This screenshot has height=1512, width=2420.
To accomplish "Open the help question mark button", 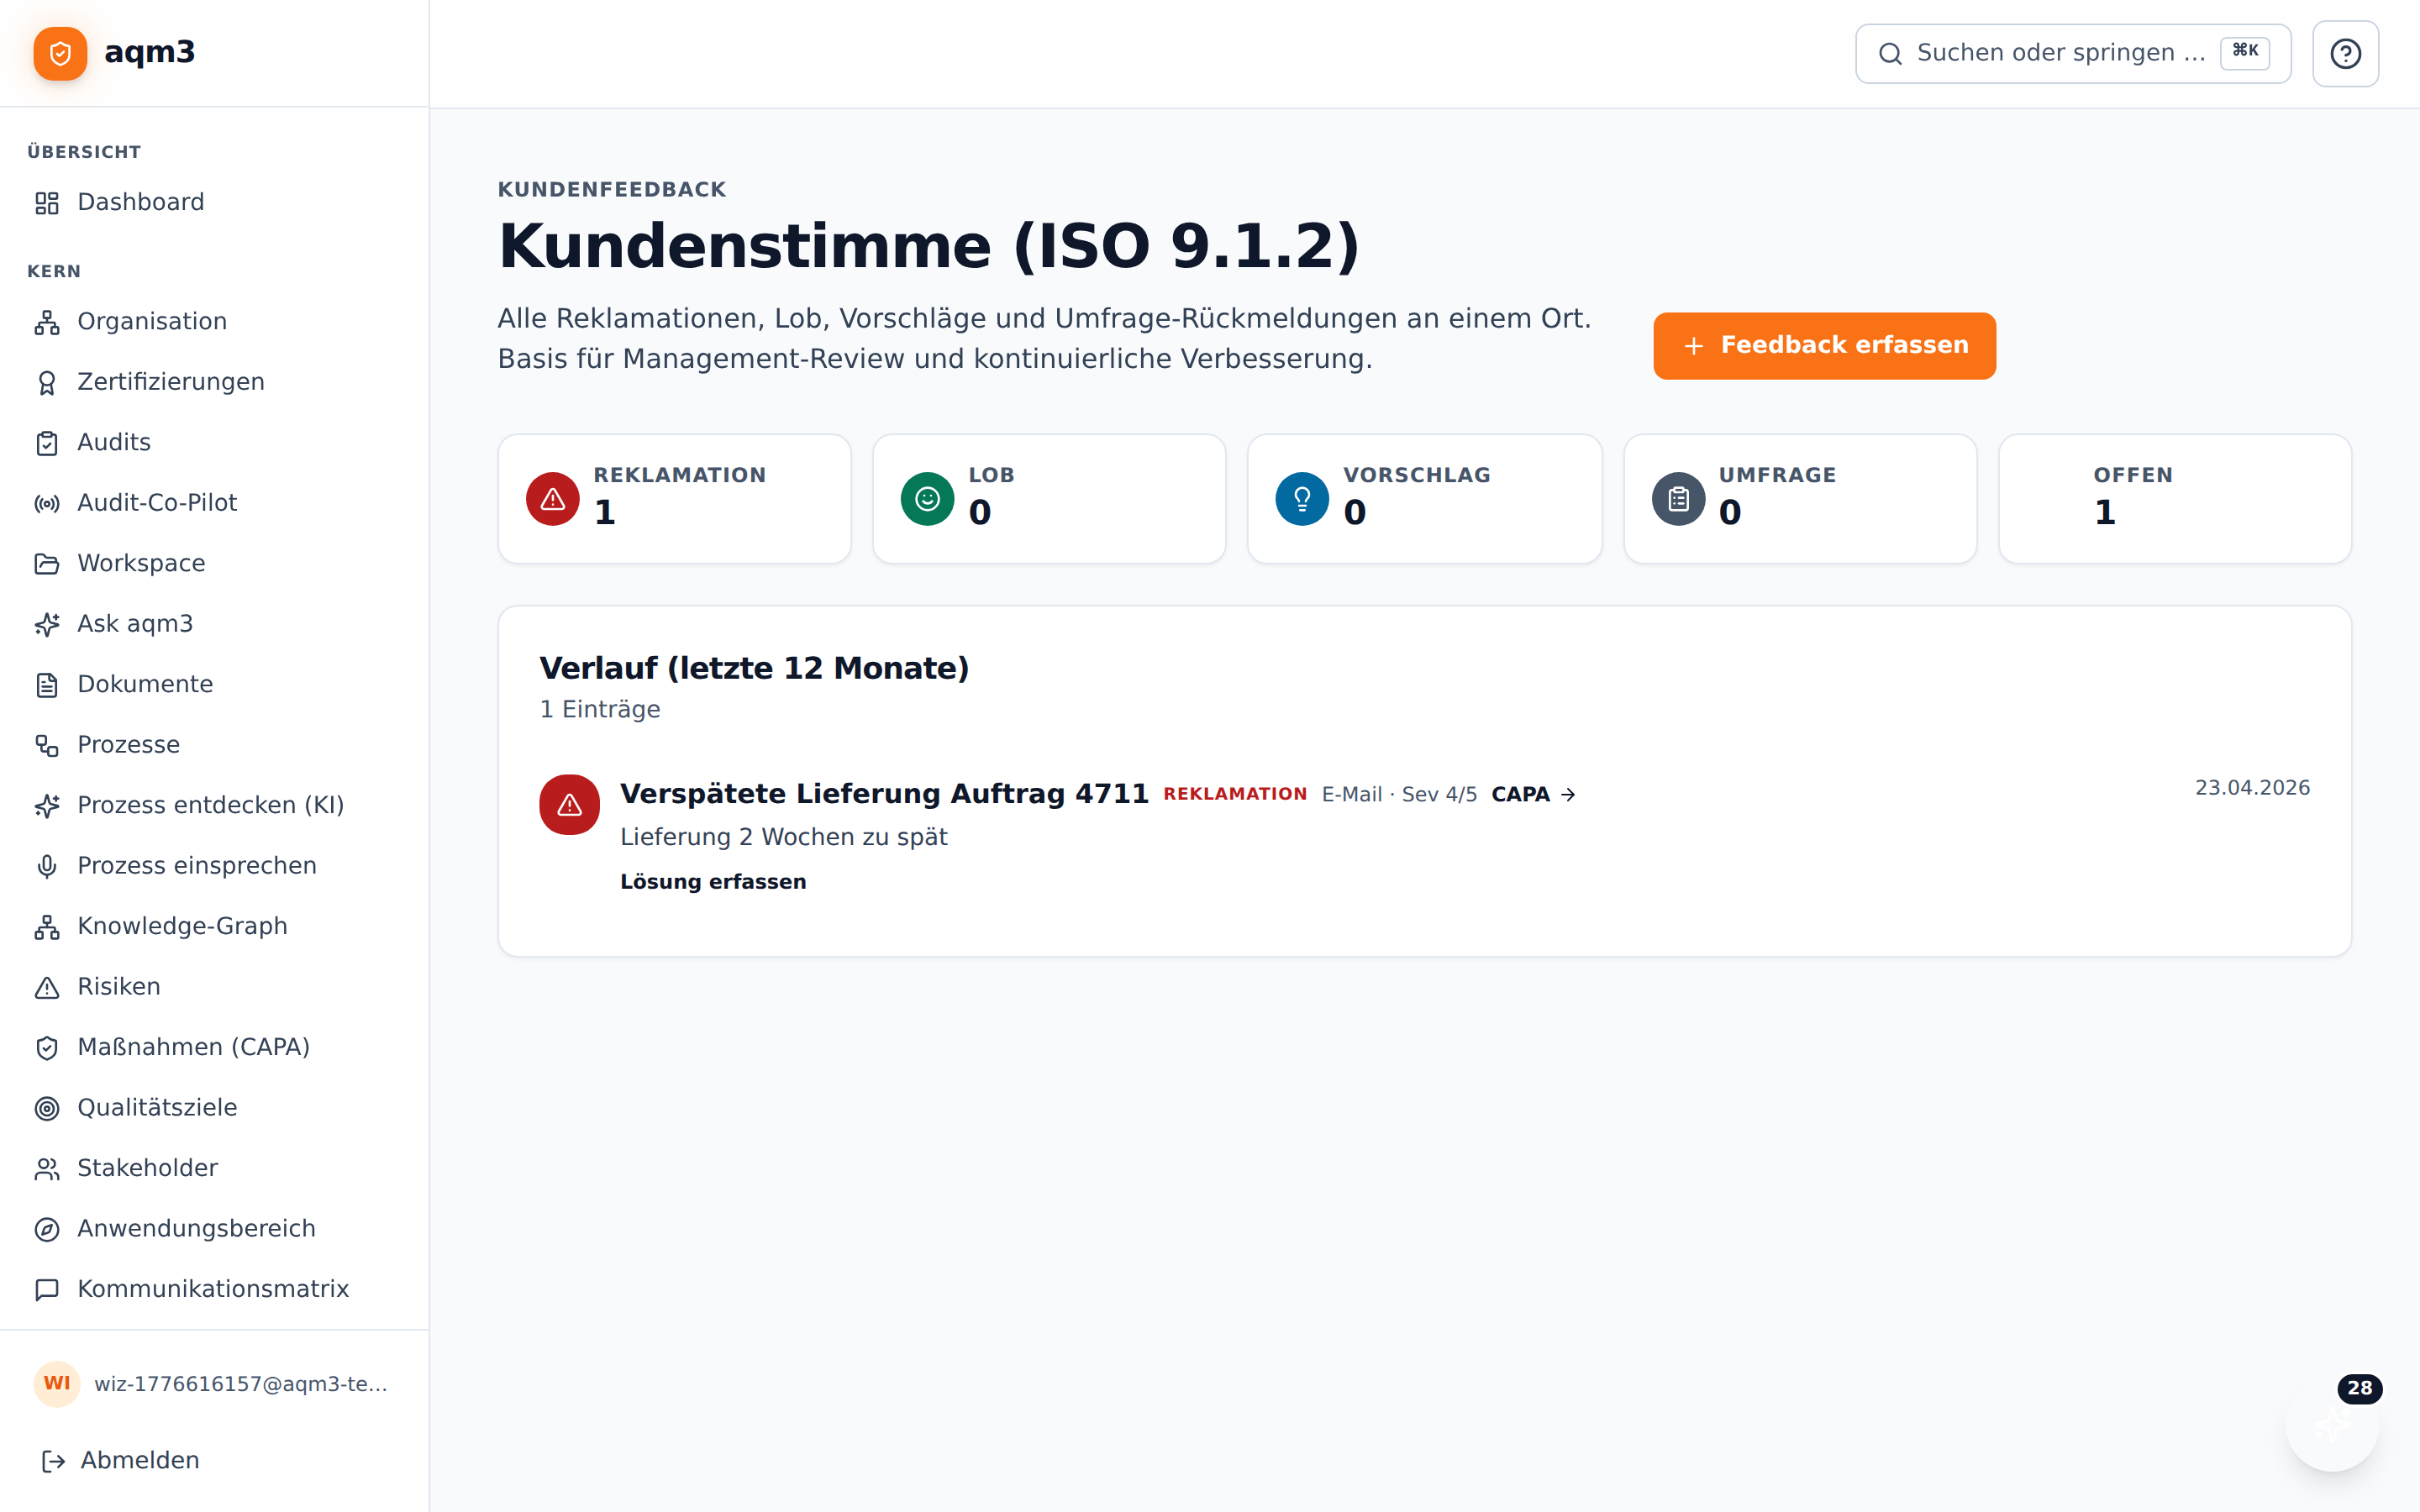I will tap(2345, 54).
